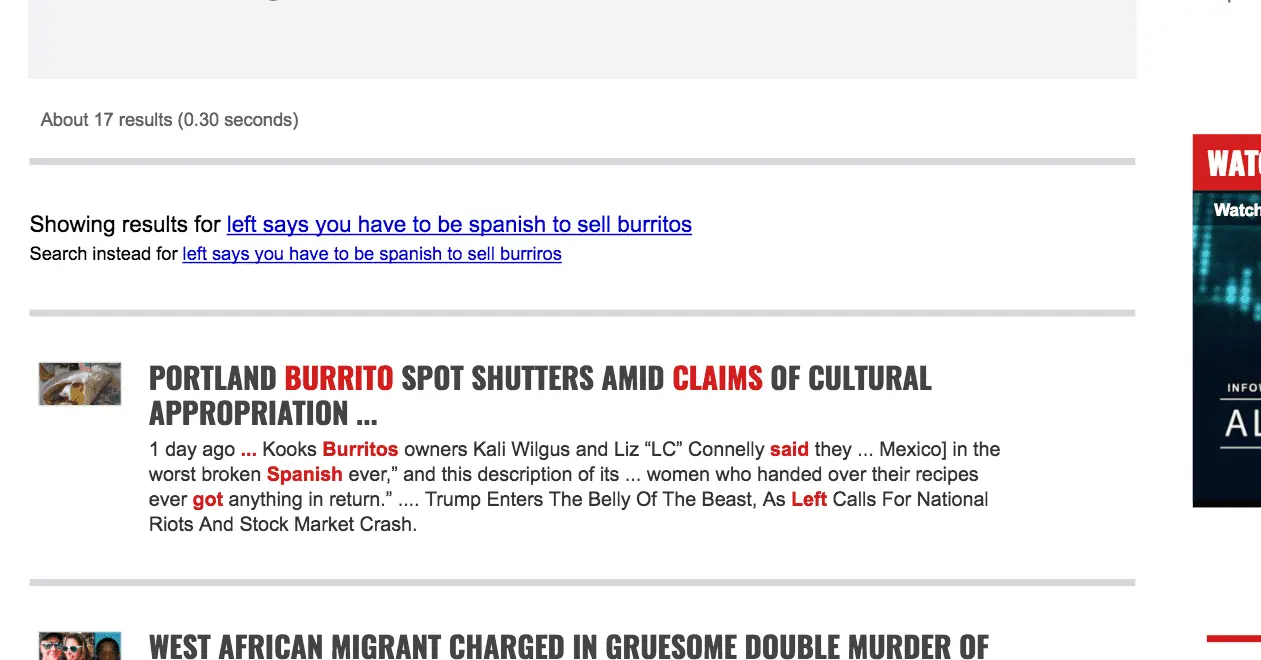Click the corrected query link ending in "burritos"
Screen dimensions: 1261x660
[x=459, y=224]
